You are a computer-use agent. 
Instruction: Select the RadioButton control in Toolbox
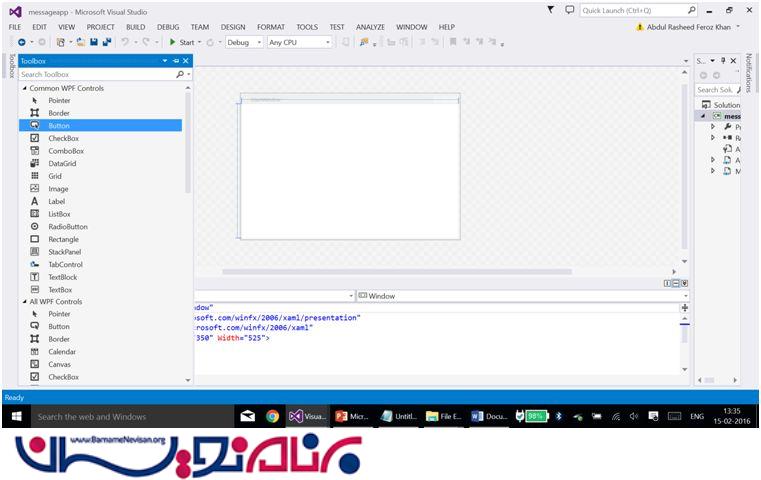pyautogui.click(x=67, y=226)
